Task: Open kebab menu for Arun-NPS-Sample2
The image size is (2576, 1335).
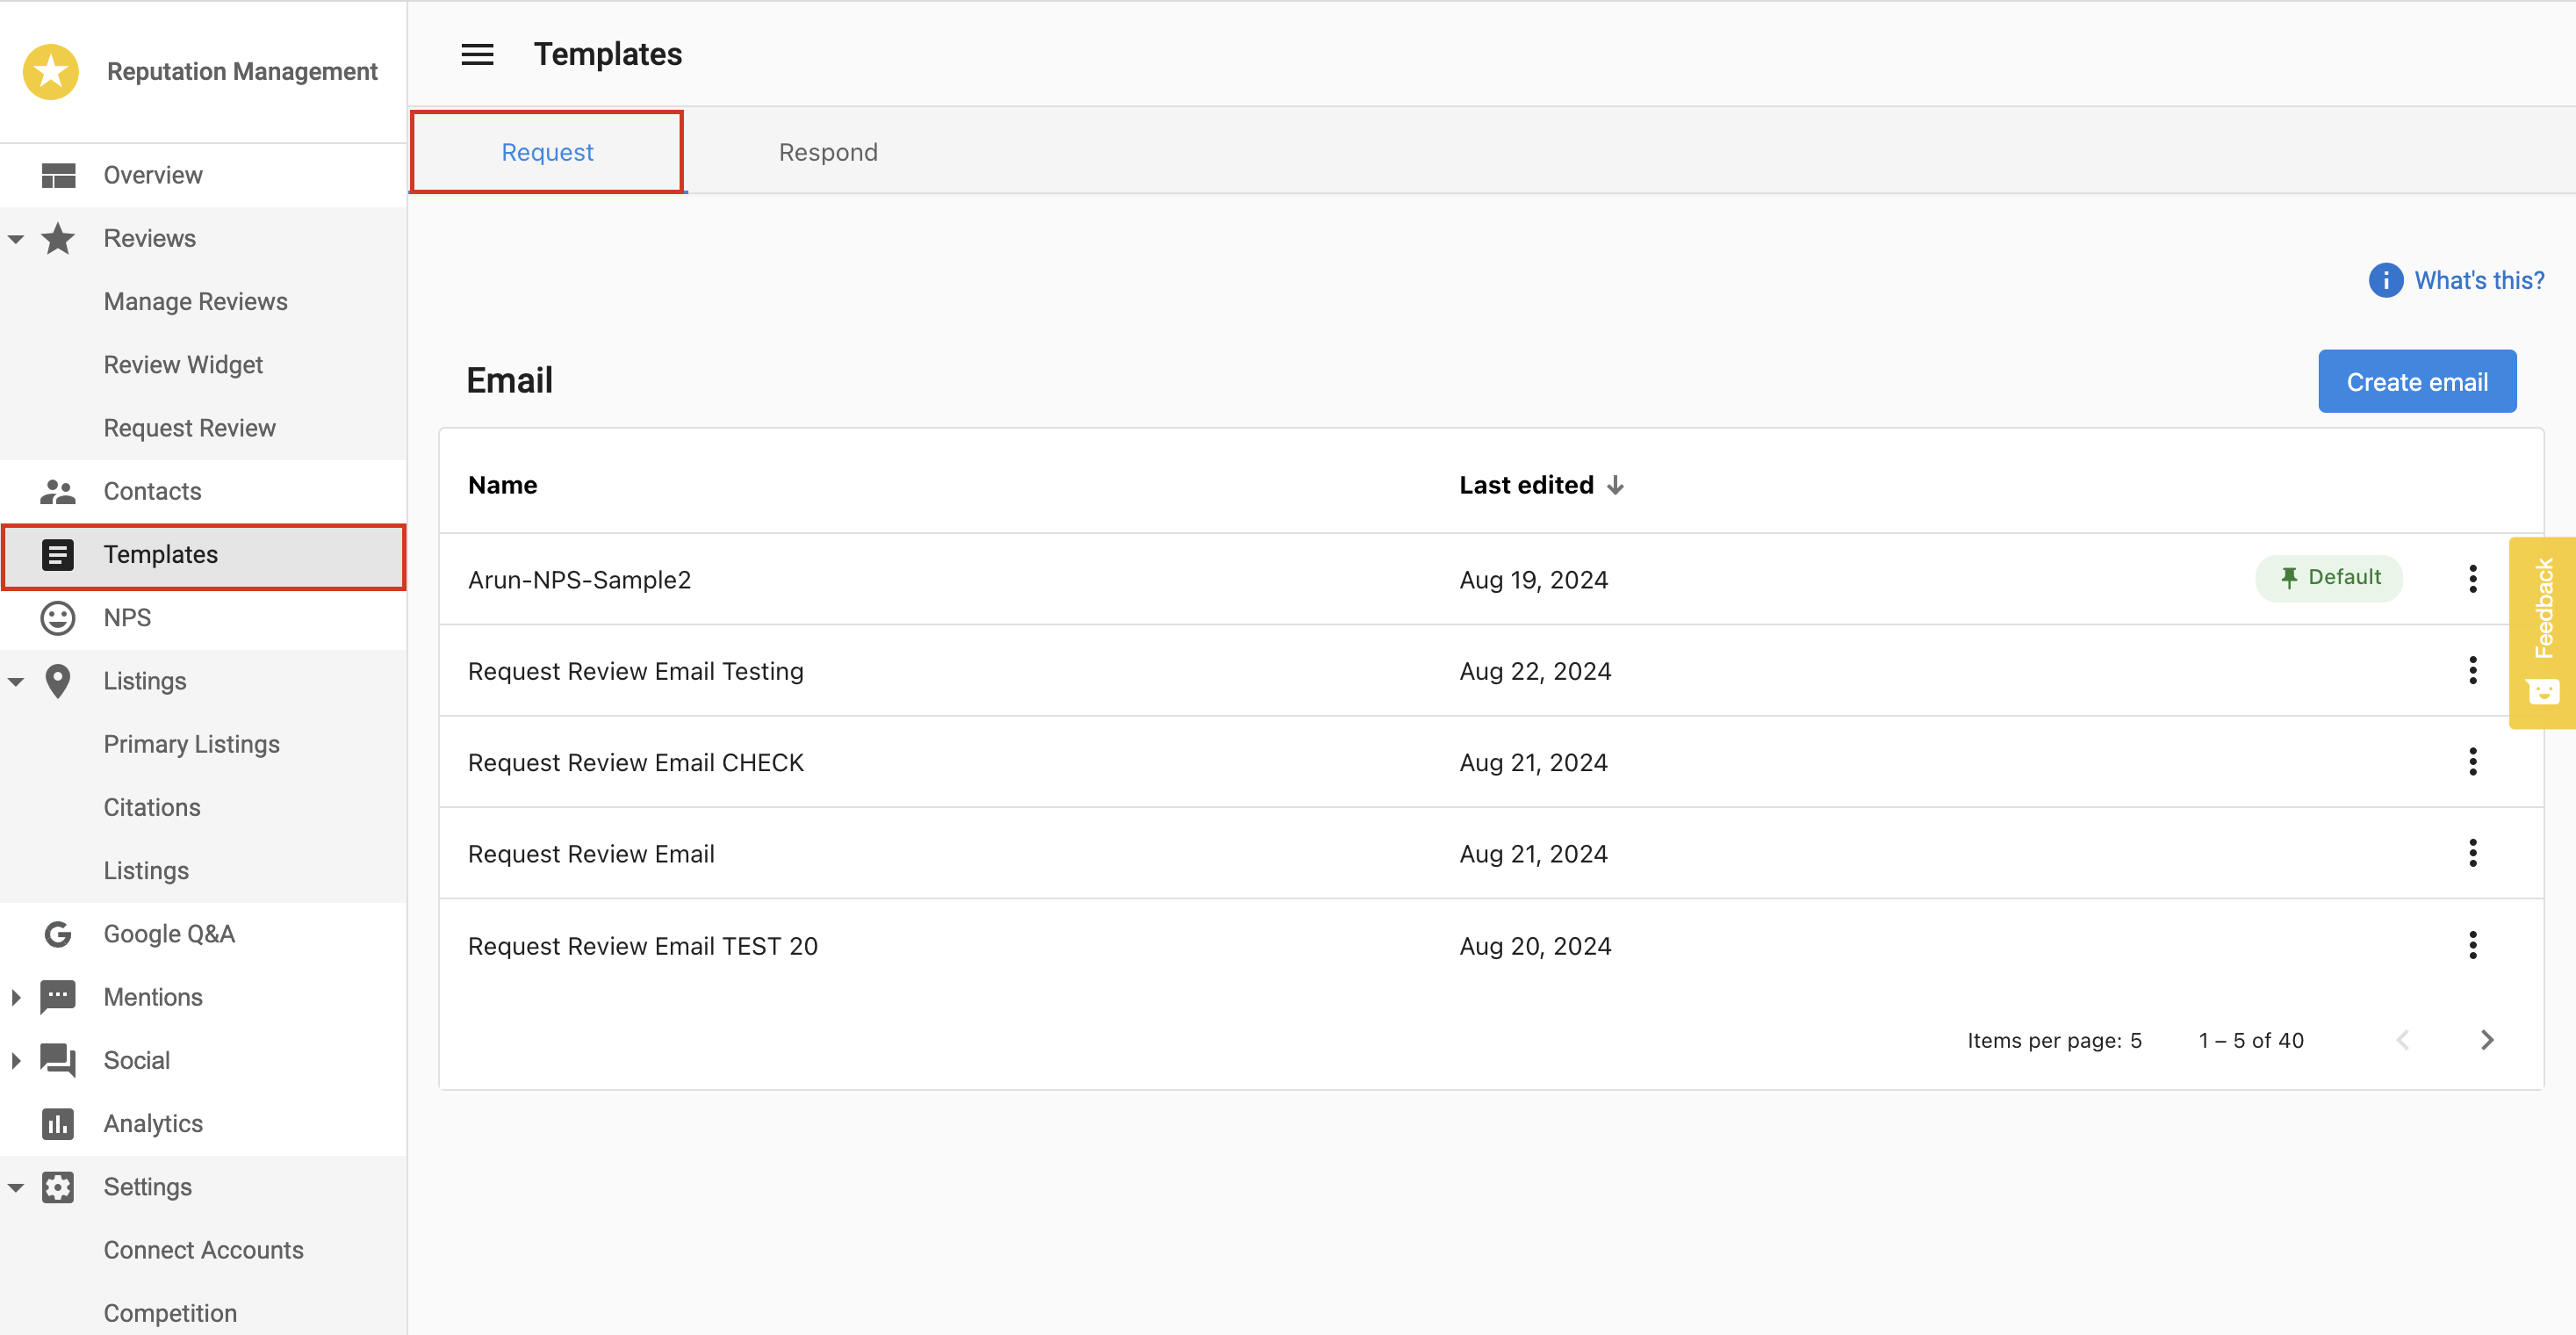Action: [2473, 578]
